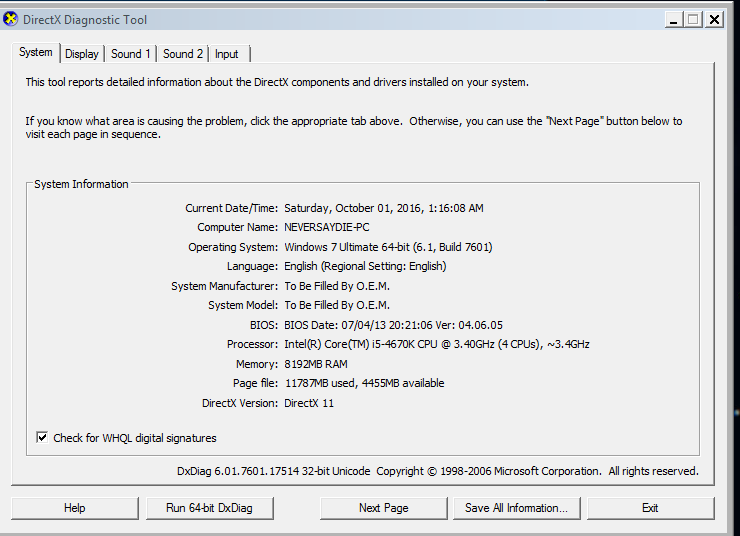Go to the Sound 2 tab
Image resolution: width=740 pixels, height=536 pixels.
[x=183, y=54]
